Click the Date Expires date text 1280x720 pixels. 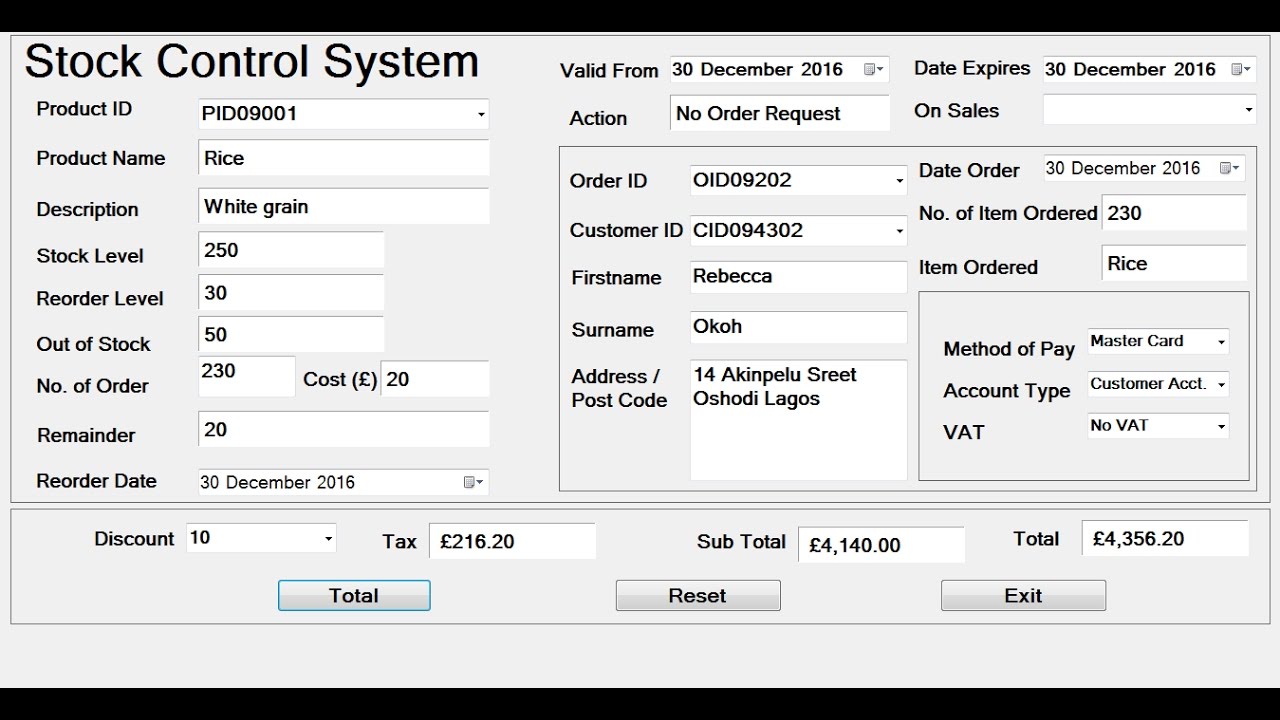click(1130, 69)
